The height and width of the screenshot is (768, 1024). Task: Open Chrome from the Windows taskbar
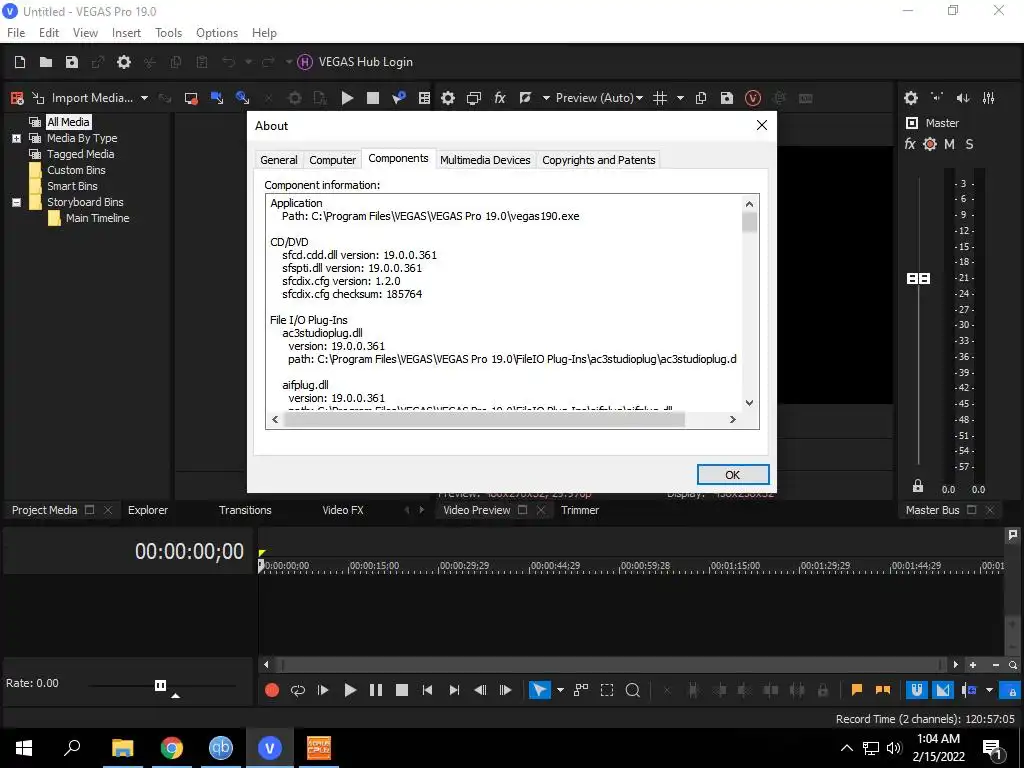pyautogui.click(x=172, y=748)
